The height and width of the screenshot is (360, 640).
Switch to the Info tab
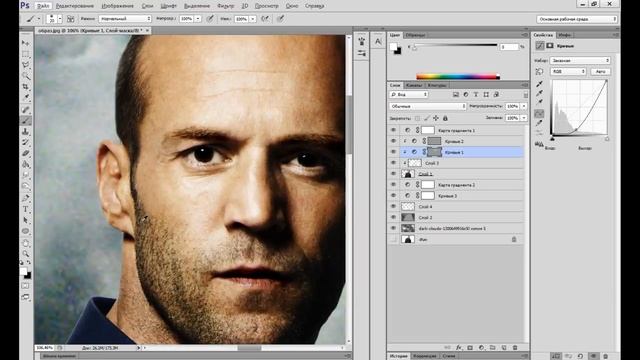coord(564,35)
